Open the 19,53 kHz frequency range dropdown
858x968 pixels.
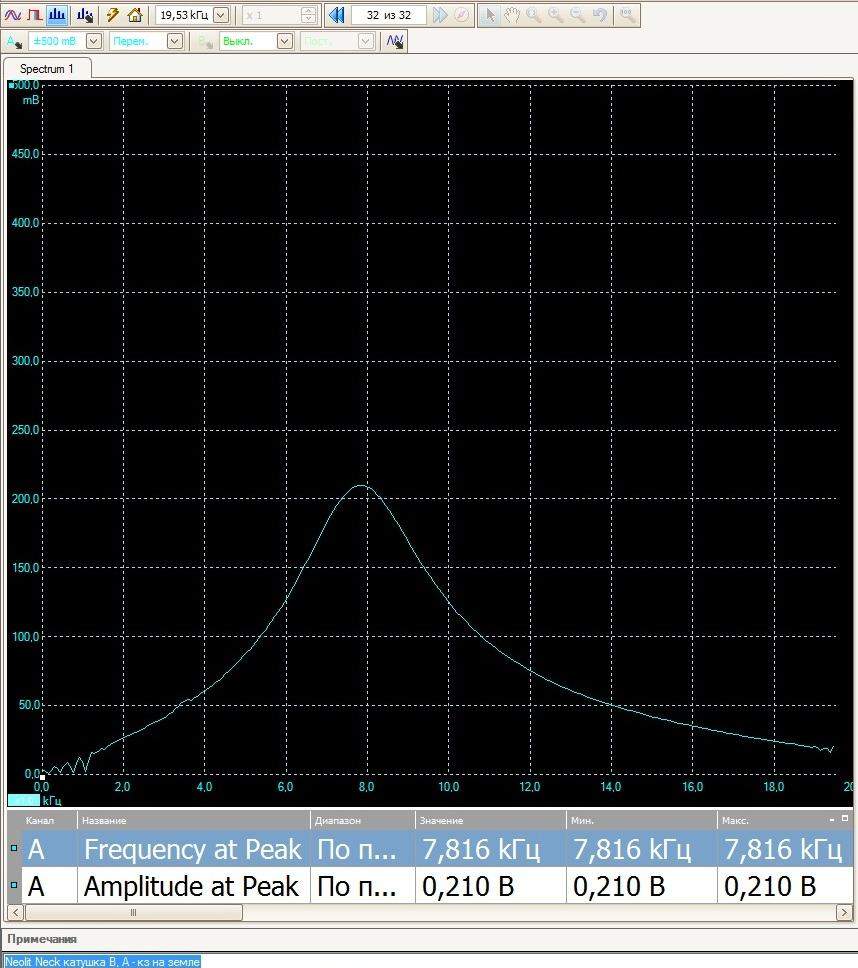click(221, 15)
